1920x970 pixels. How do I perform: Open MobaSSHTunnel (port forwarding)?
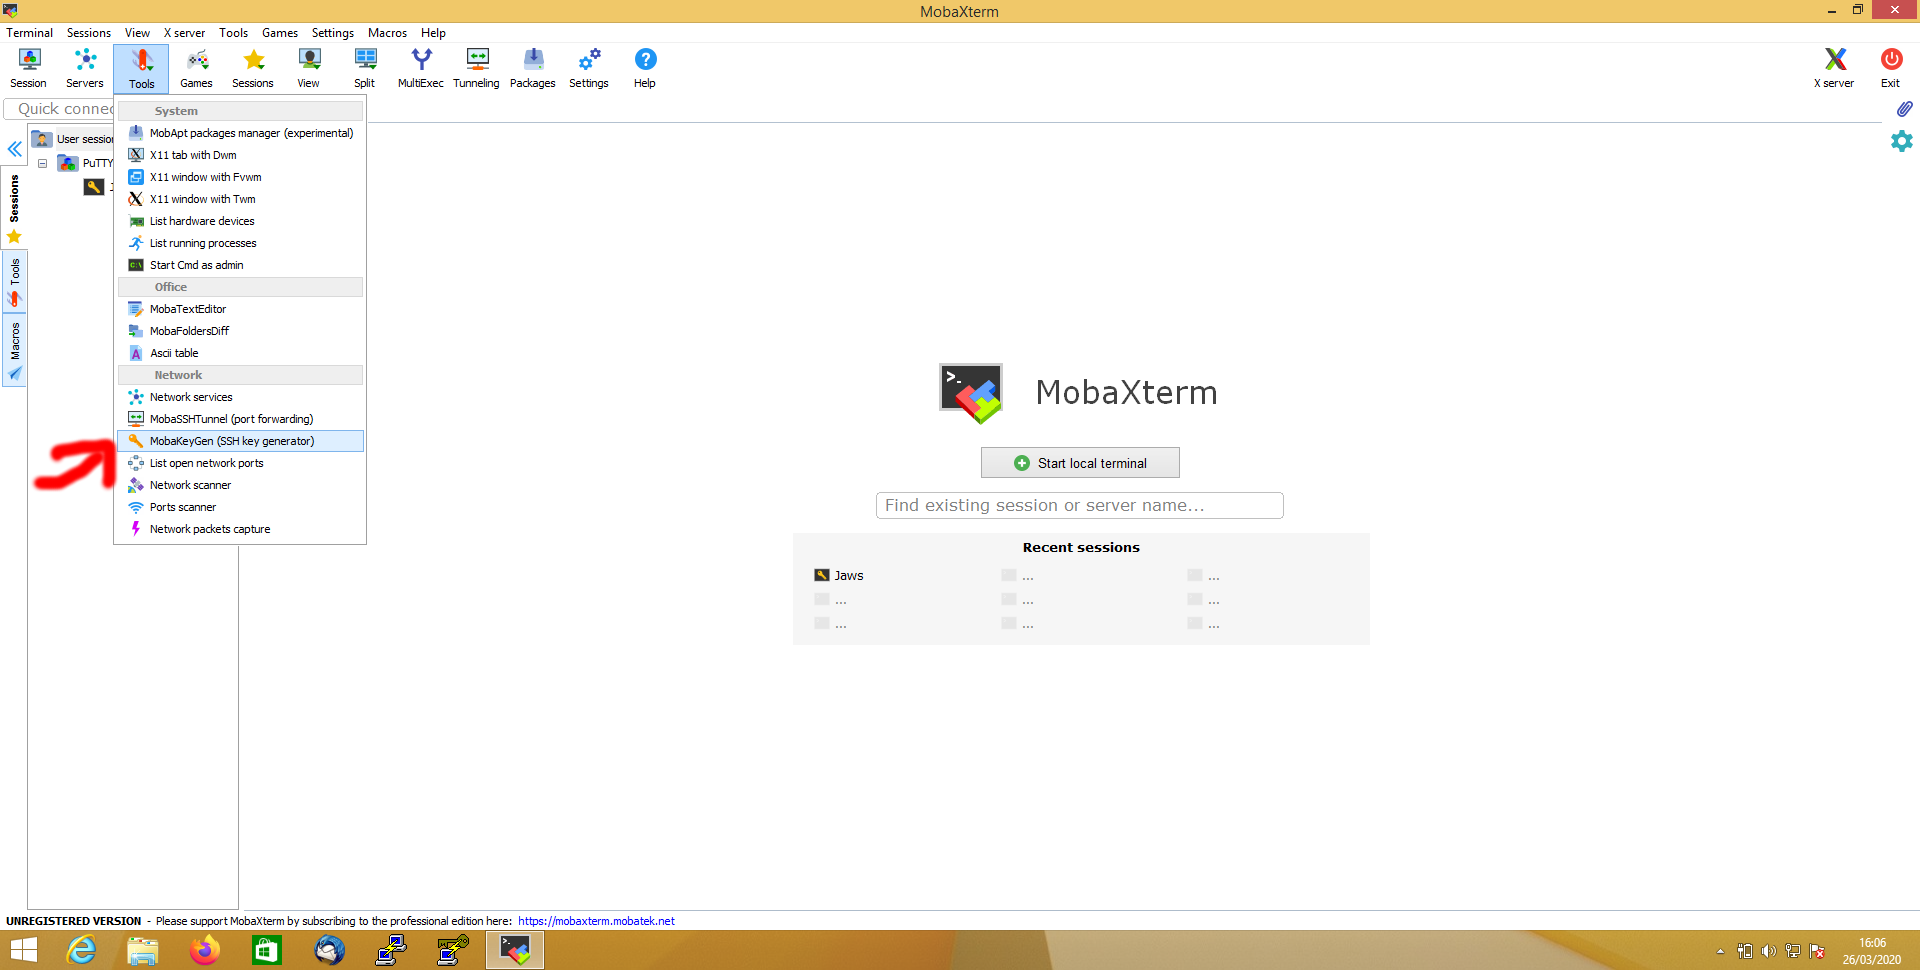point(240,419)
